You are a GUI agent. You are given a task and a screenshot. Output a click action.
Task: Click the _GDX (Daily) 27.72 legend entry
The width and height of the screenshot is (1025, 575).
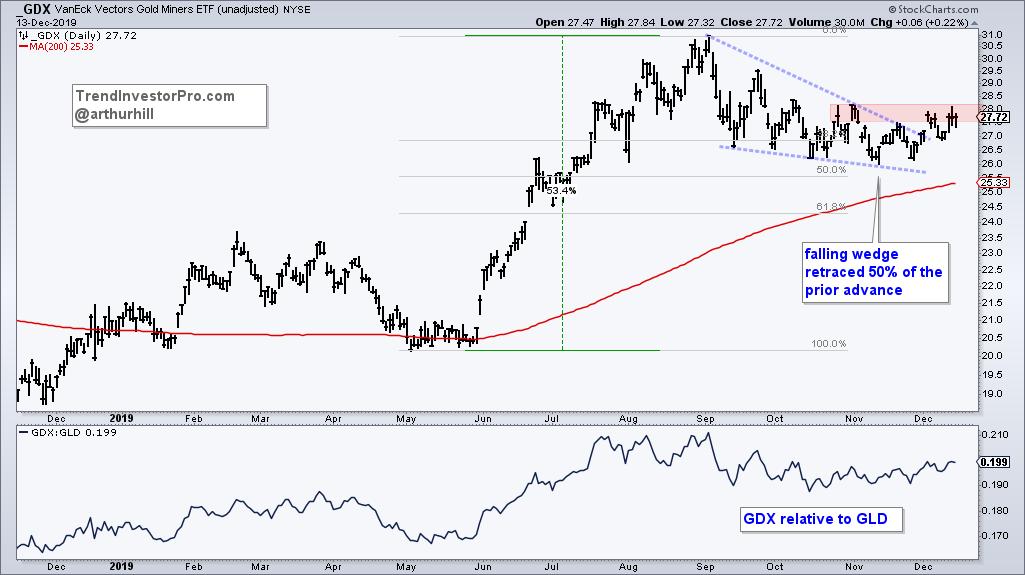point(84,35)
